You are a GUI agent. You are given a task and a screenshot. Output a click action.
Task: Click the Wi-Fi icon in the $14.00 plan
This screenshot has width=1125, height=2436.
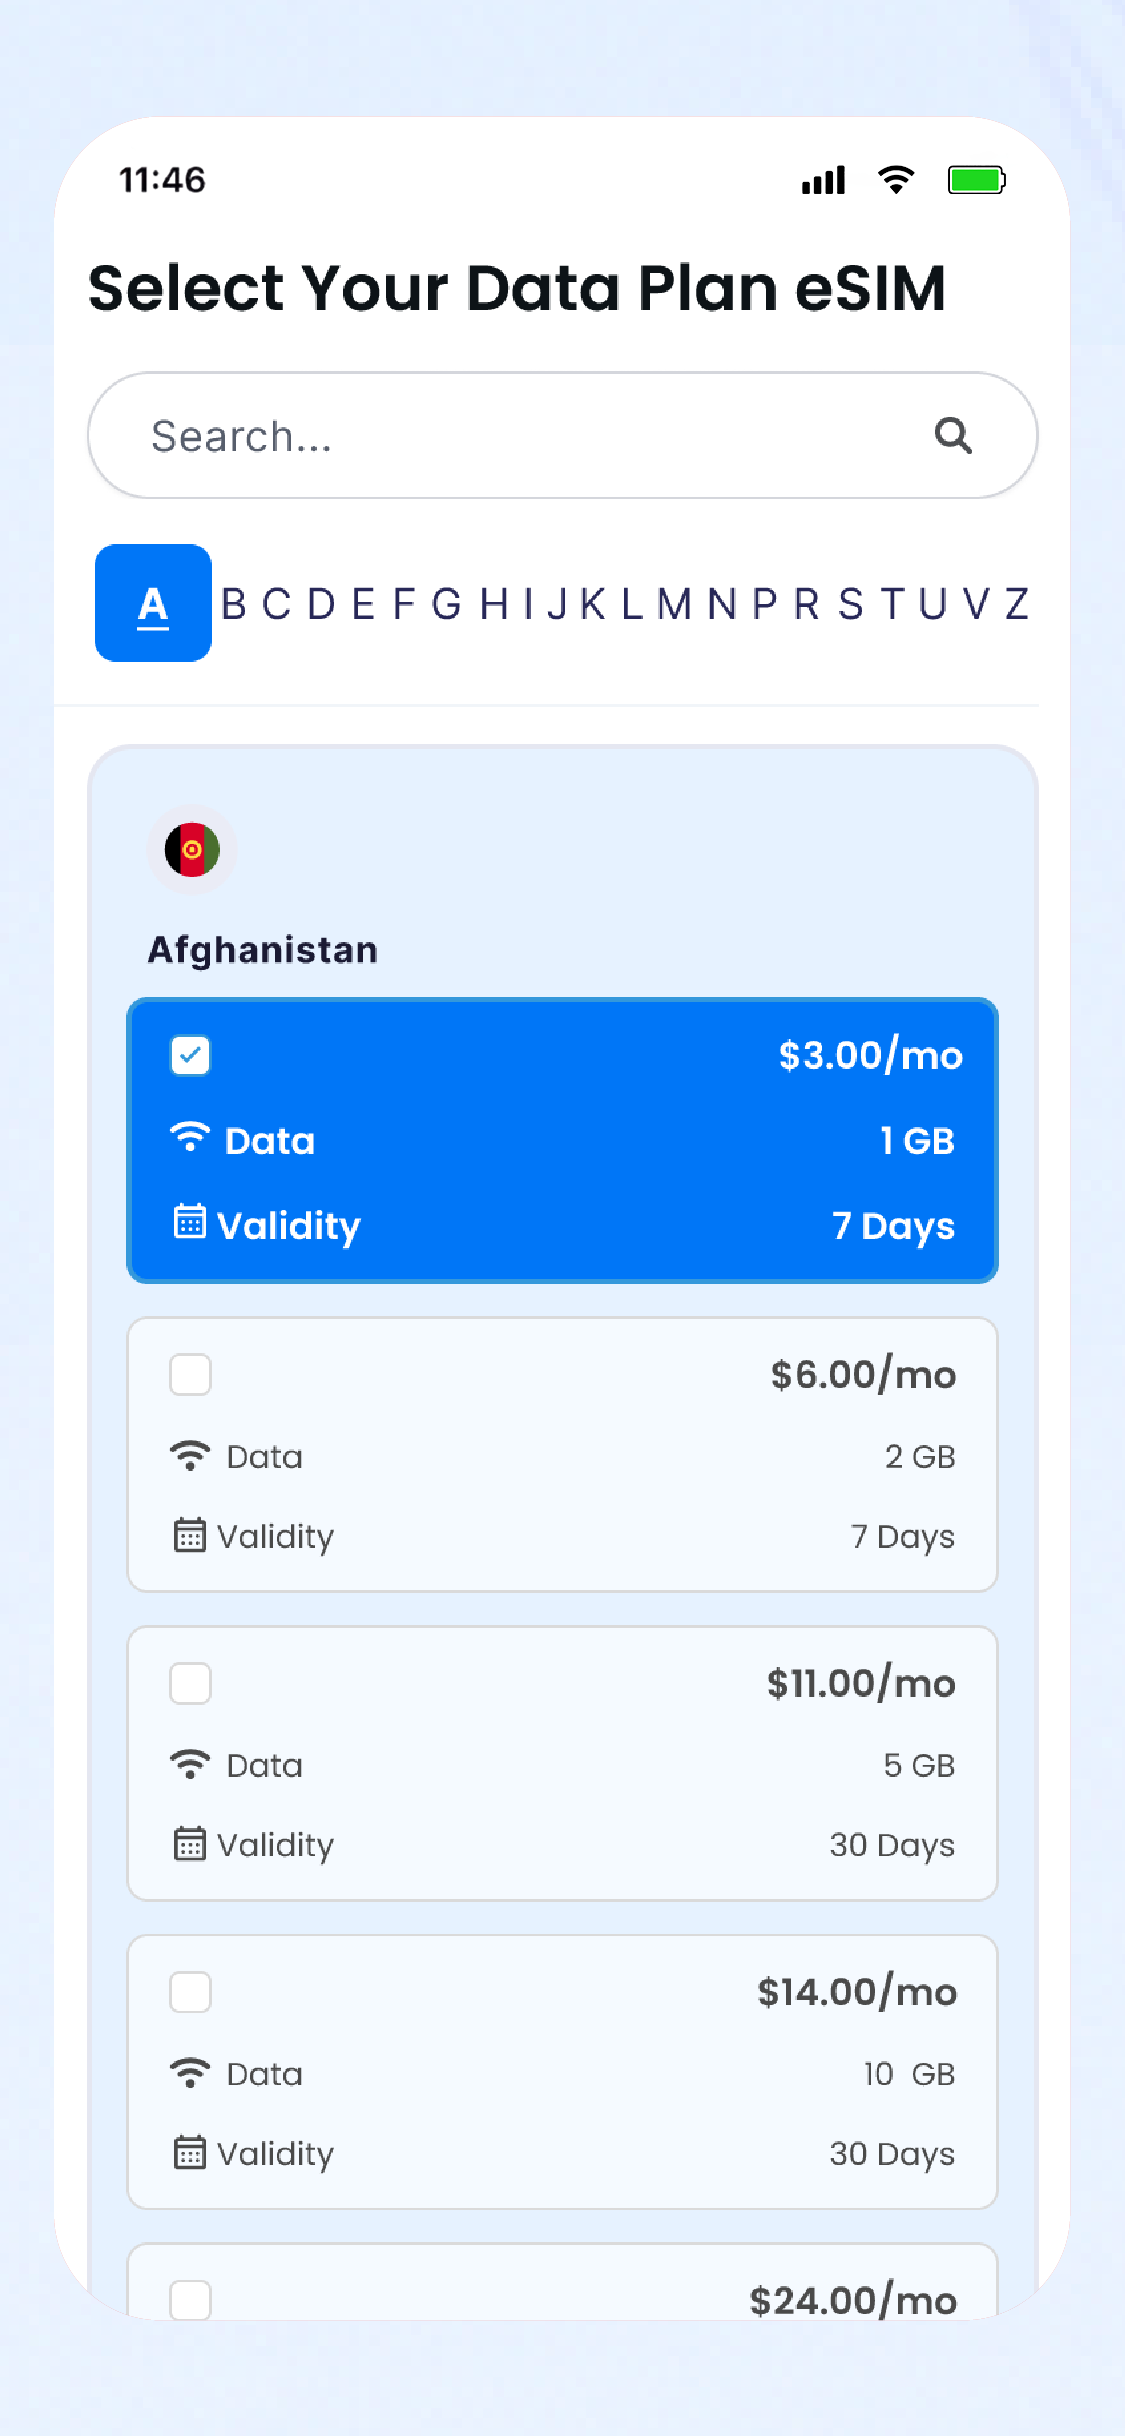click(190, 2072)
